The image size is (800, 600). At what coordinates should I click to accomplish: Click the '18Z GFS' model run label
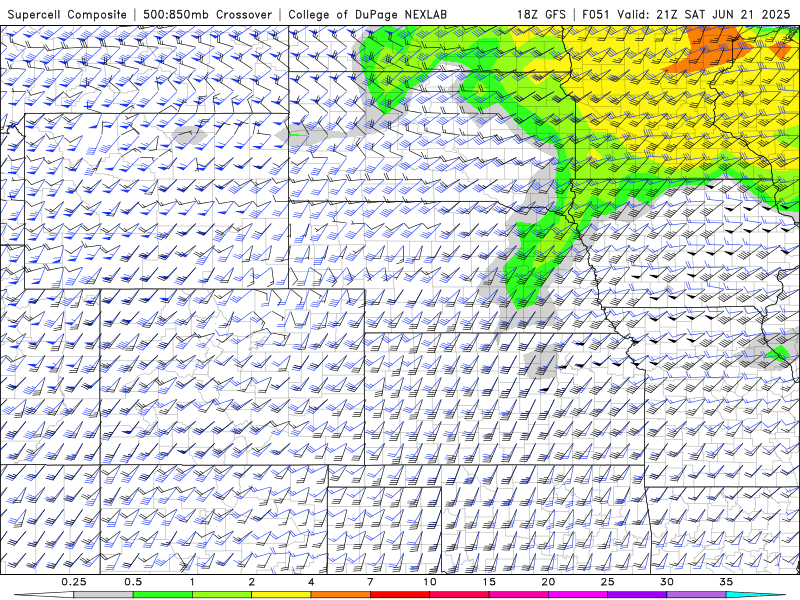[x=541, y=14]
